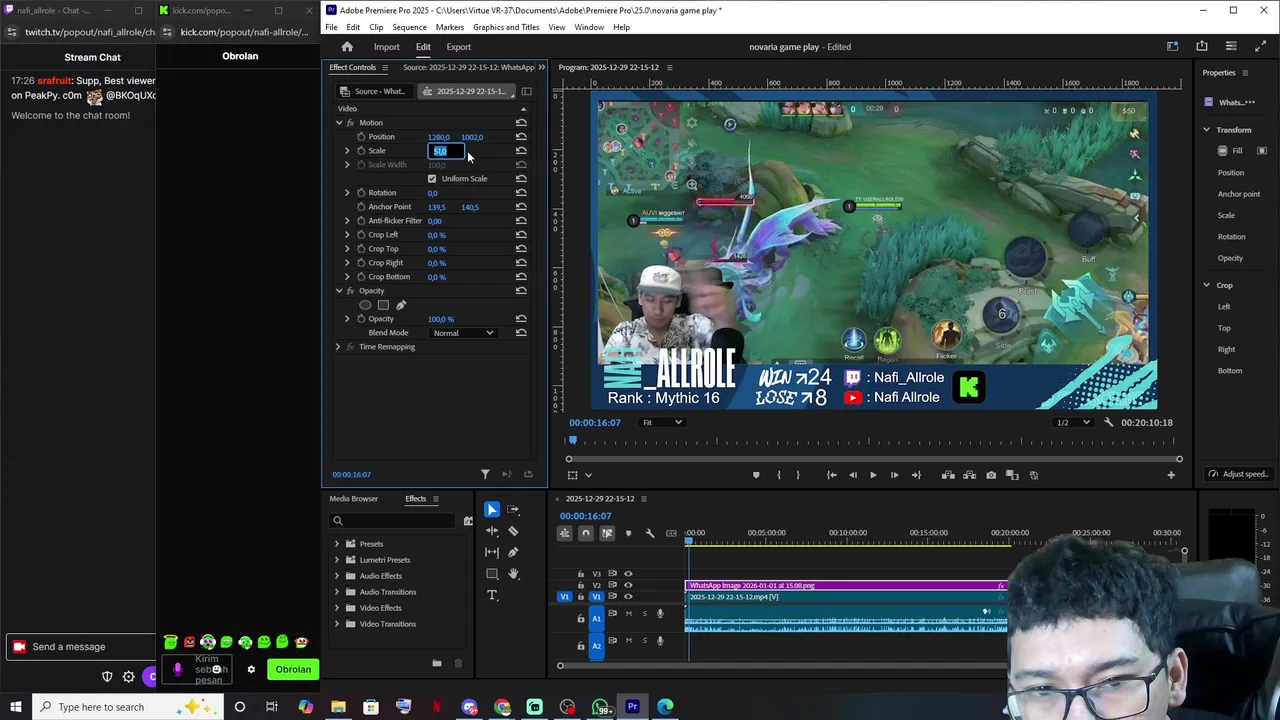1280x720 pixels.
Task: Solo audio track A2
Action: tap(644, 641)
